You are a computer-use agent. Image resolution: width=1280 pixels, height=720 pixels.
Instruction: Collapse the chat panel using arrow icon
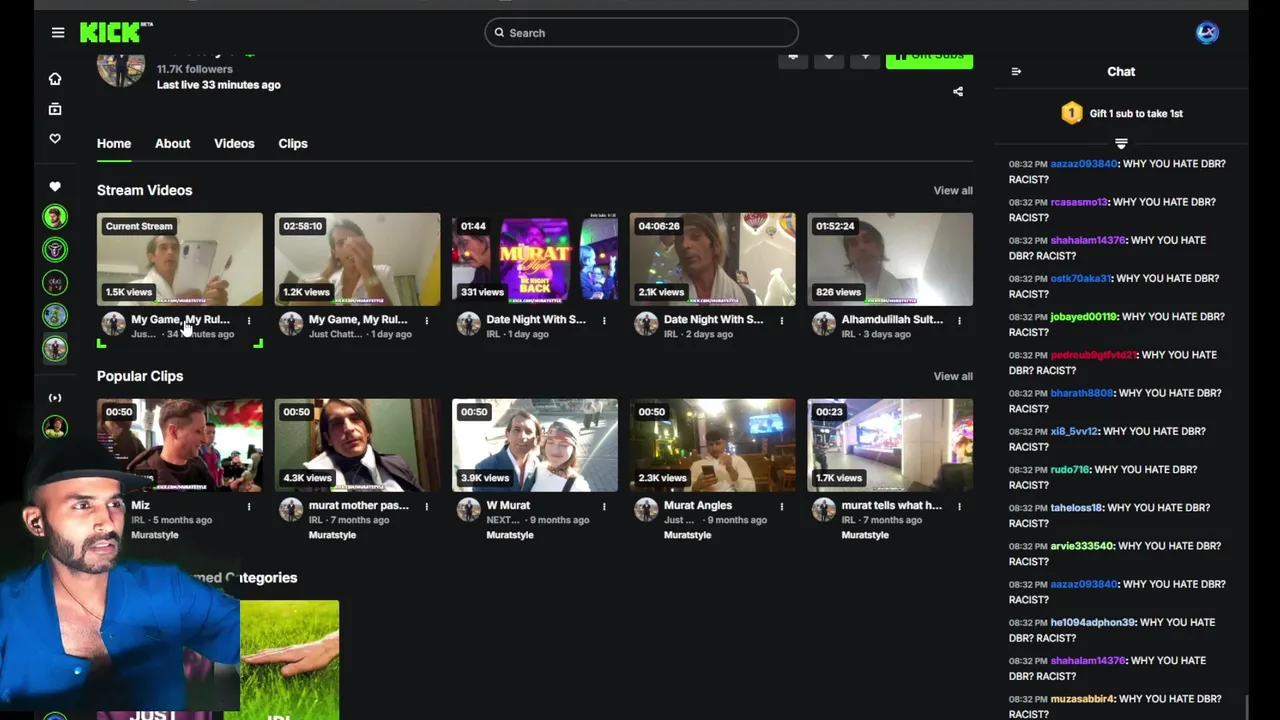tap(1016, 72)
